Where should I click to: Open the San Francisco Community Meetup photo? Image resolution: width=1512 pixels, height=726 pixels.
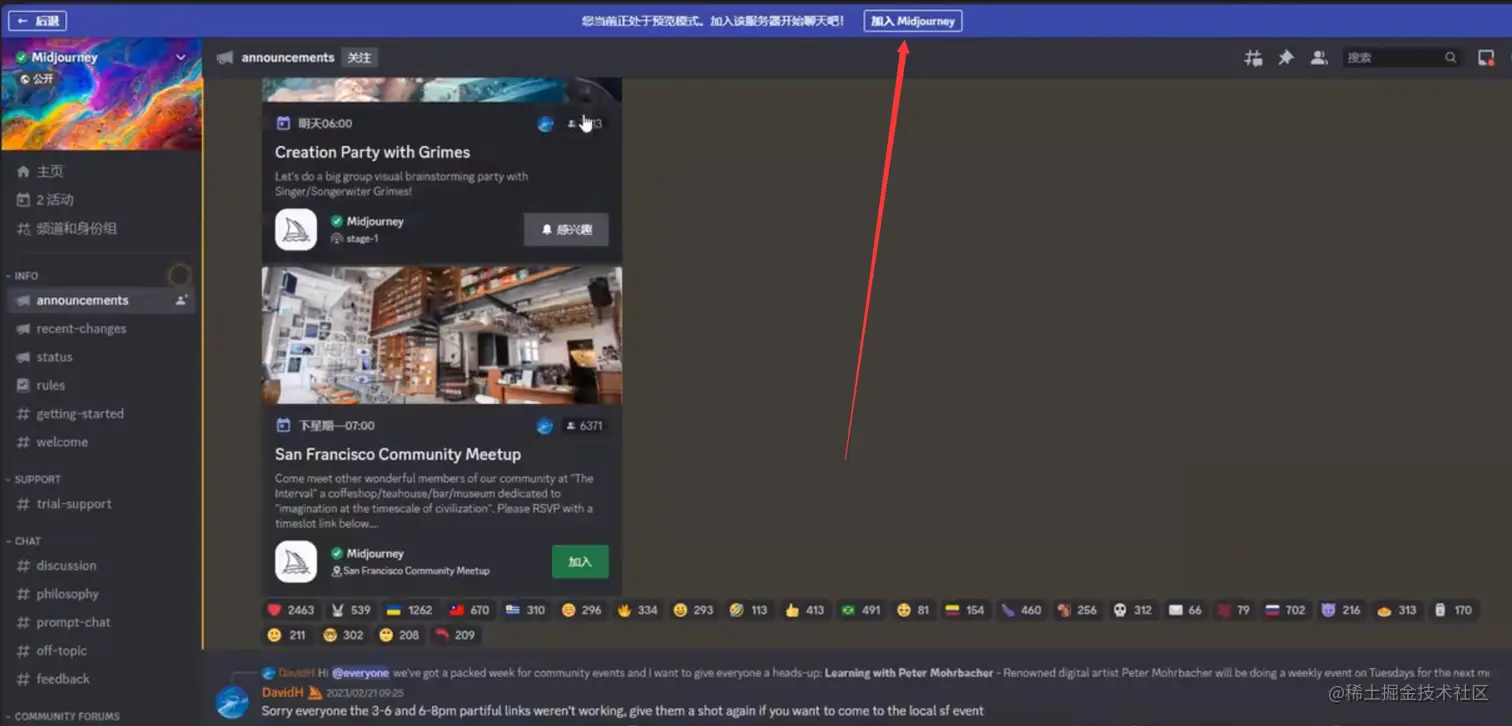click(x=442, y=335)
